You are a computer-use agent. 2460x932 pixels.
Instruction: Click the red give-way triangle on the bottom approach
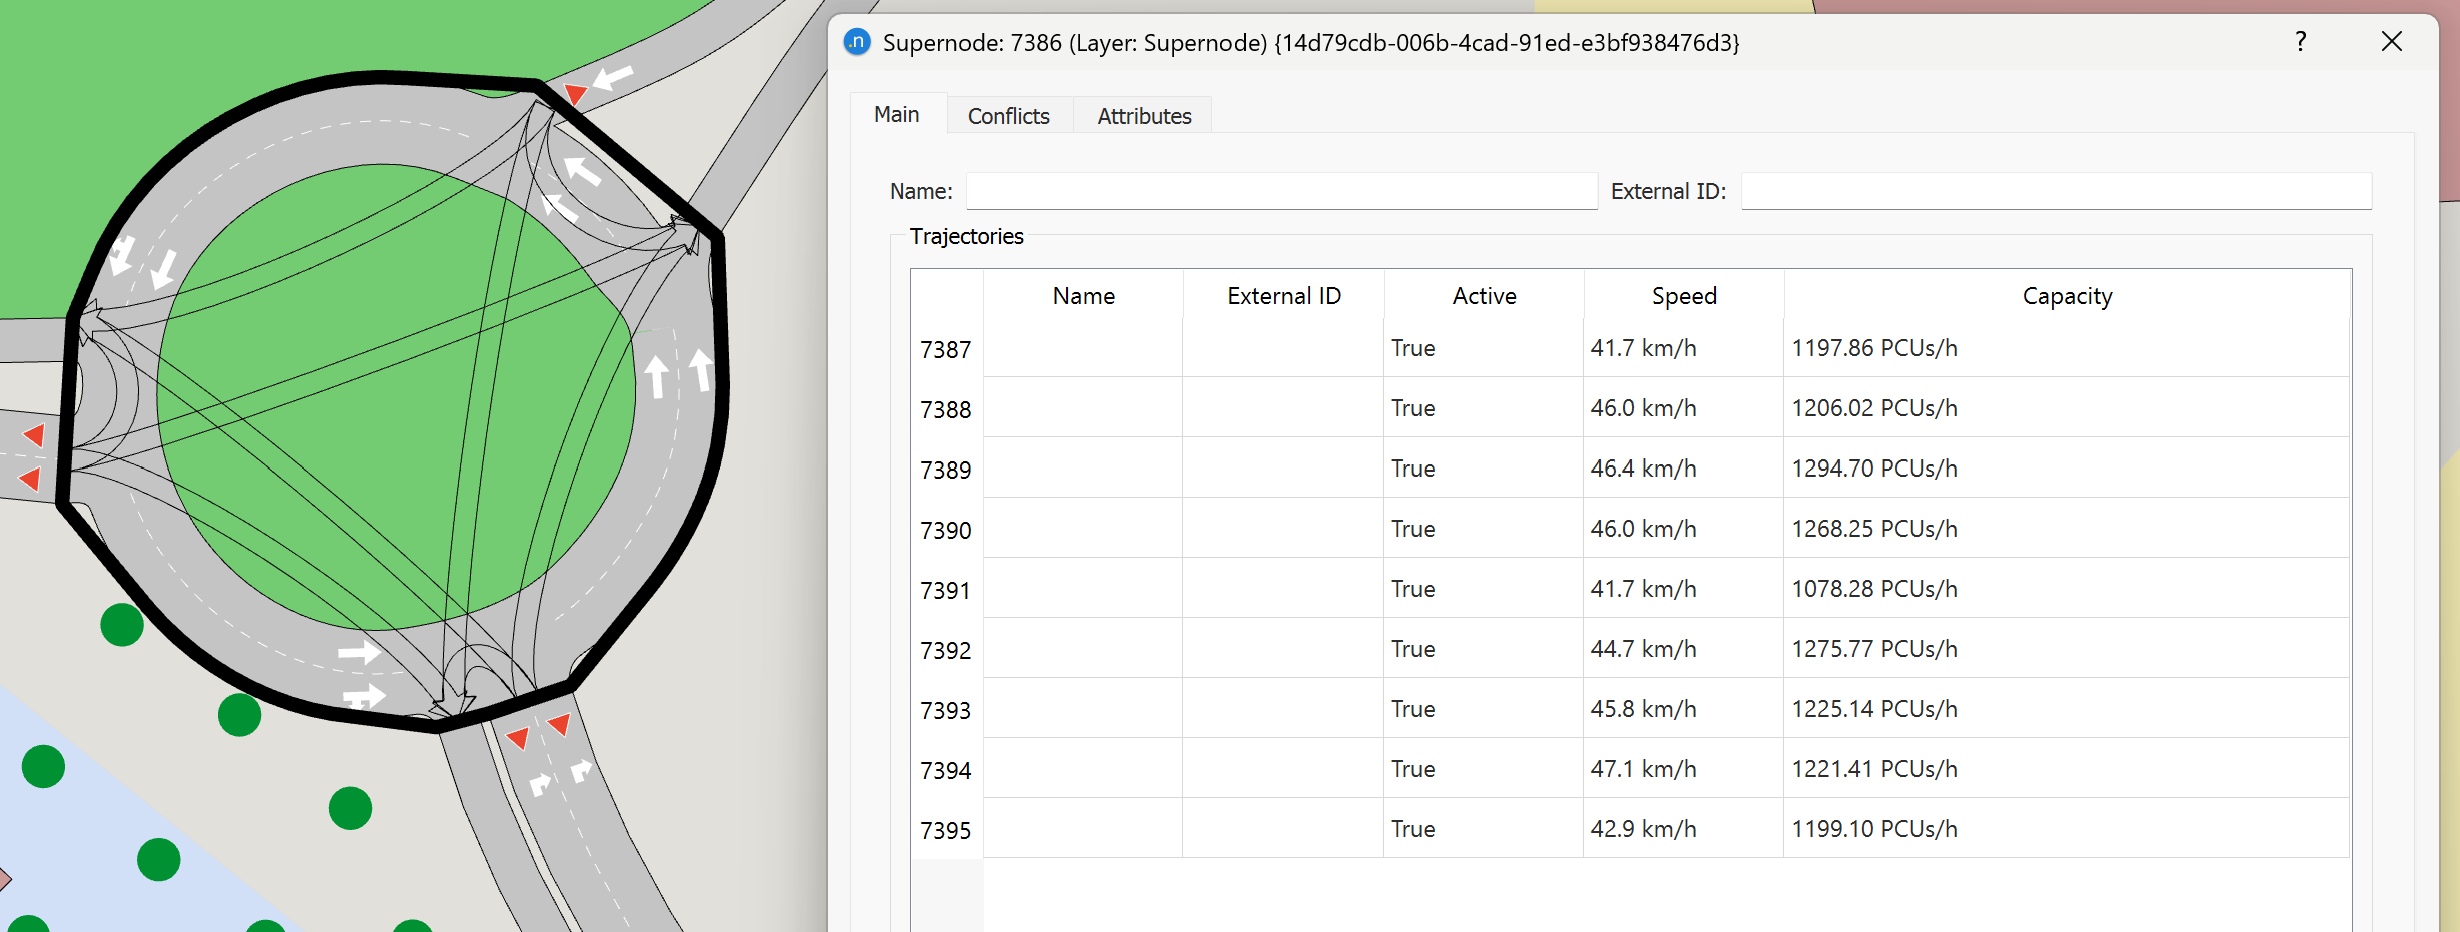coord(520,741)
